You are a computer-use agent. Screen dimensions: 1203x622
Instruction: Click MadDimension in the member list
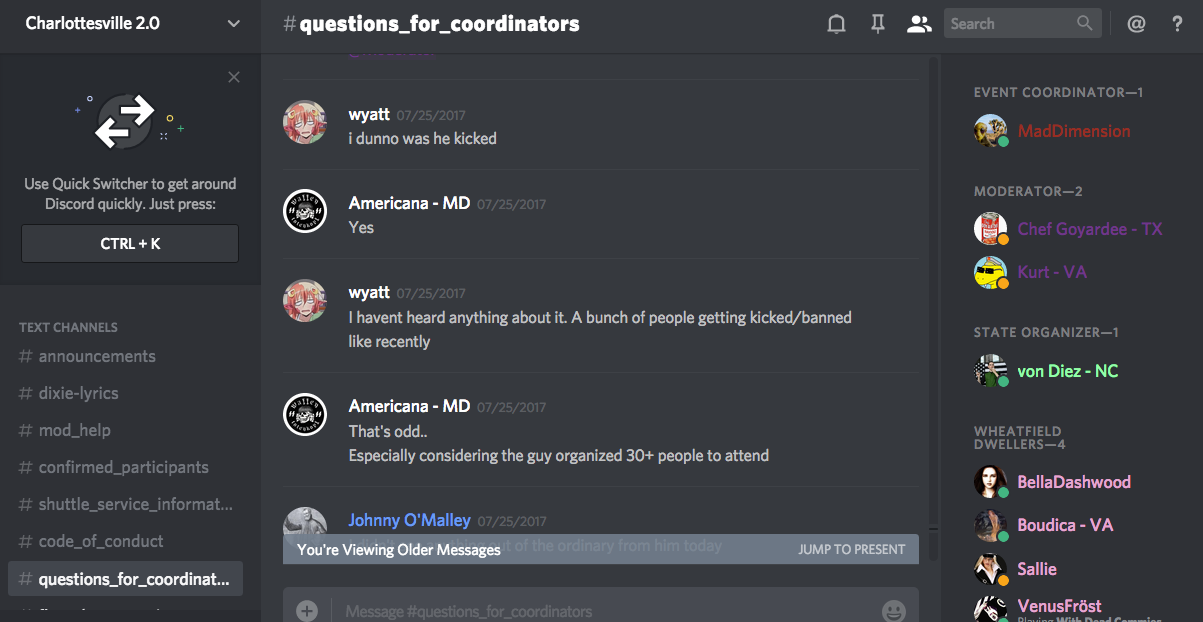1074,131
